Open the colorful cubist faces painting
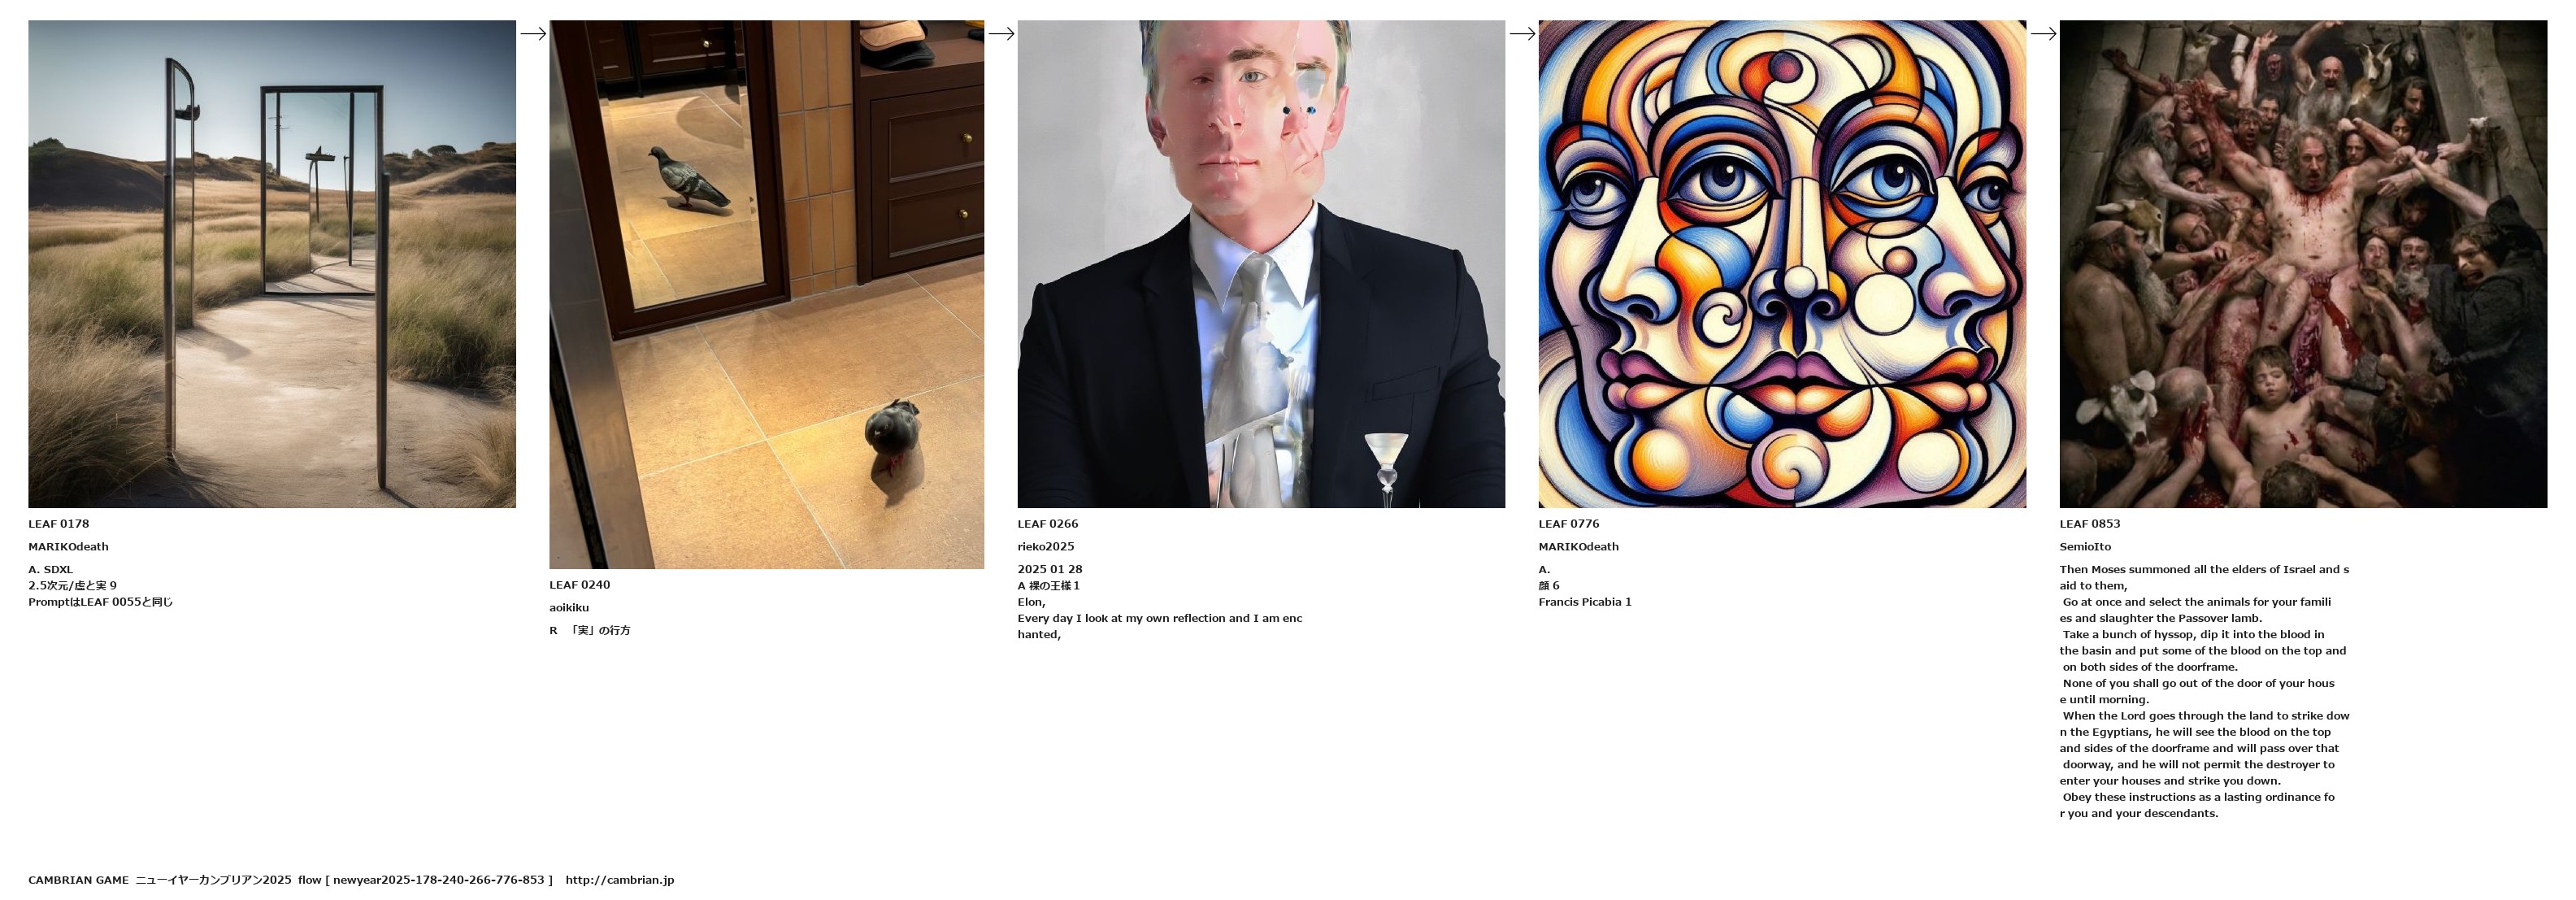 point(1782,264)
